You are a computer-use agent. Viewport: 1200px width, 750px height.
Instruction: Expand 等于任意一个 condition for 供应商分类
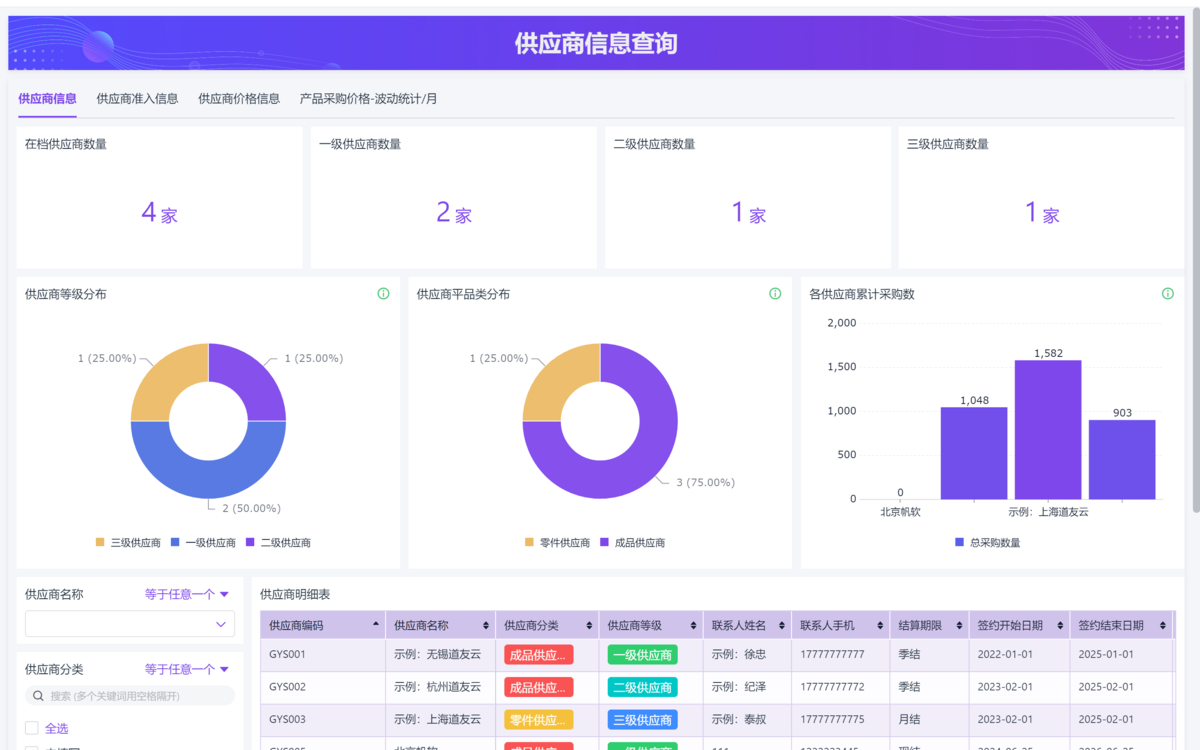click(x=187, y=669)
